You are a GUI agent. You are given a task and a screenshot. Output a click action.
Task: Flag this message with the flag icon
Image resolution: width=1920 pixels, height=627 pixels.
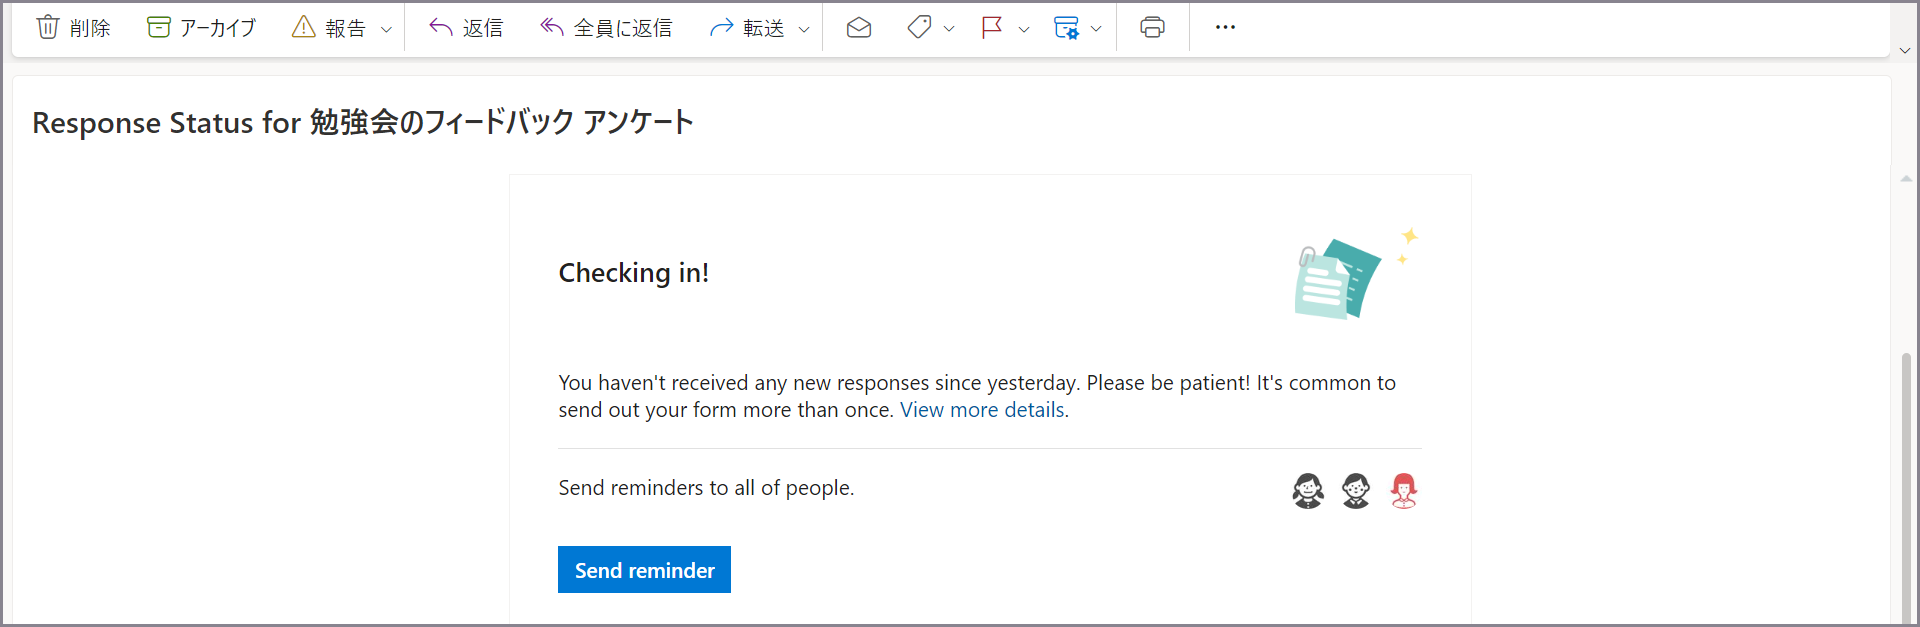992,28
